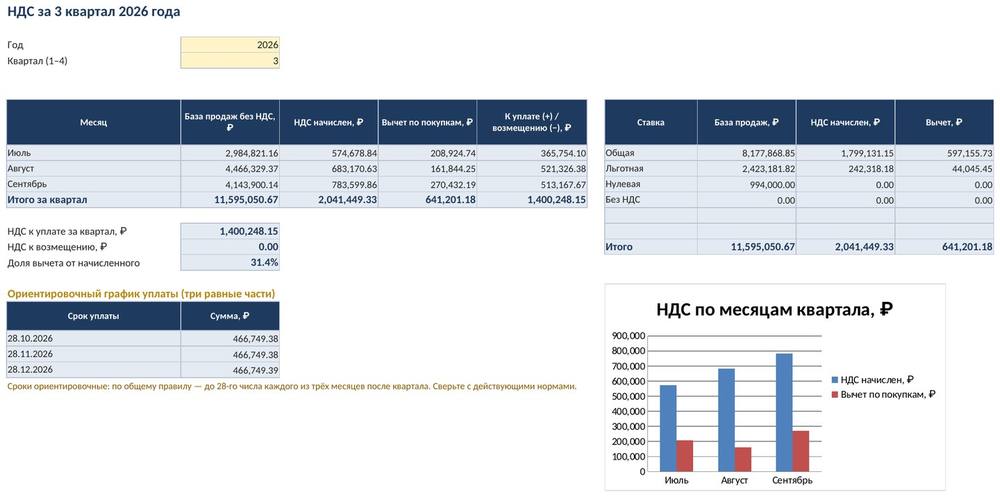Click the 'Вычет, ₽' column header

point(944,122)
